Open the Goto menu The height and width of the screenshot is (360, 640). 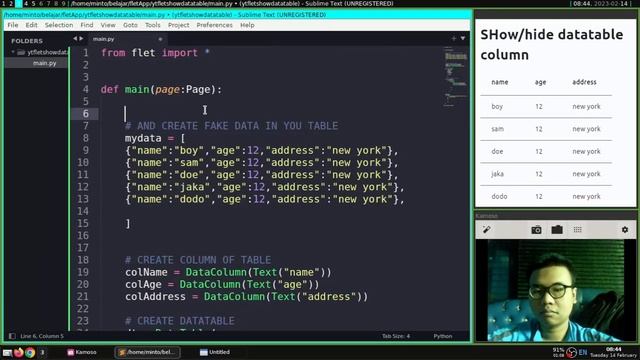coord(130,25)
